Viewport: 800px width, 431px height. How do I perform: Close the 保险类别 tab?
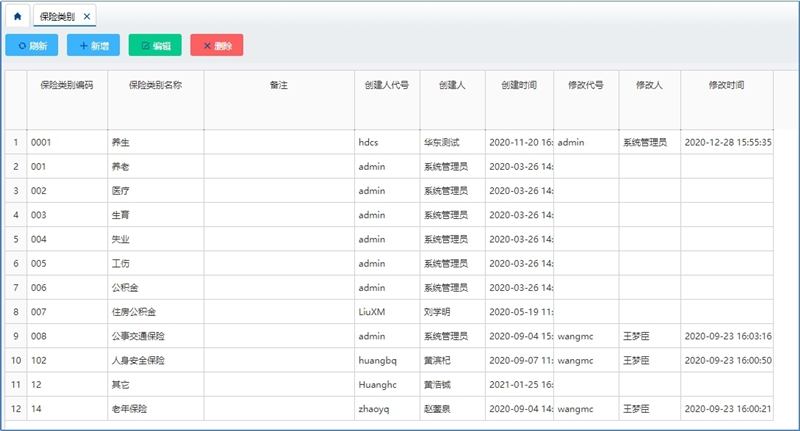[87, 17]
